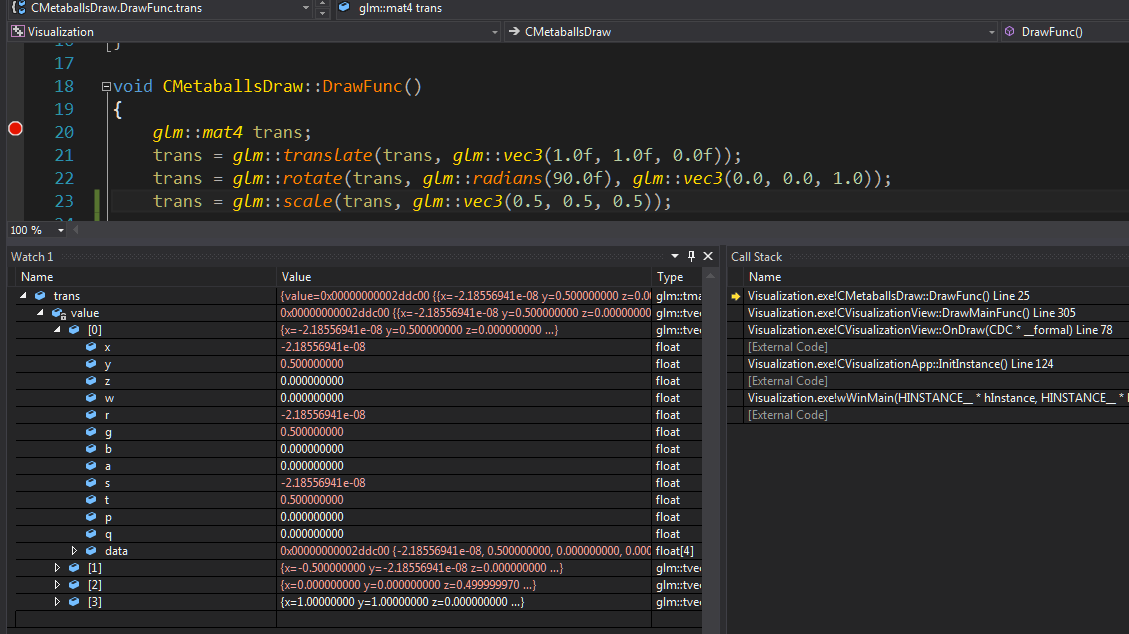
Task: Expand the [3] column vector row
Action: pos(57,602)
